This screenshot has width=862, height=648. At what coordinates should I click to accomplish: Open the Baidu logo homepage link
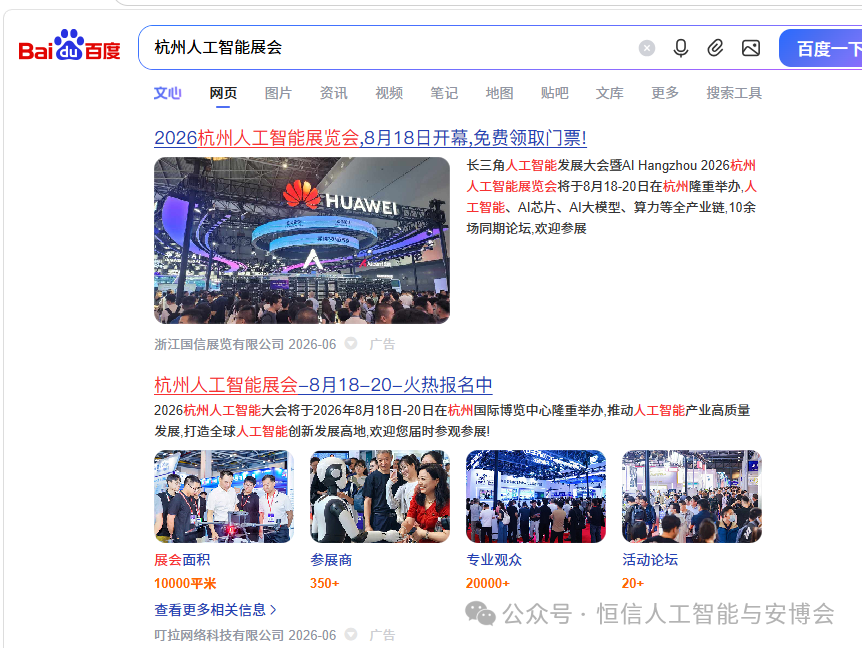[x=69, y=46]
